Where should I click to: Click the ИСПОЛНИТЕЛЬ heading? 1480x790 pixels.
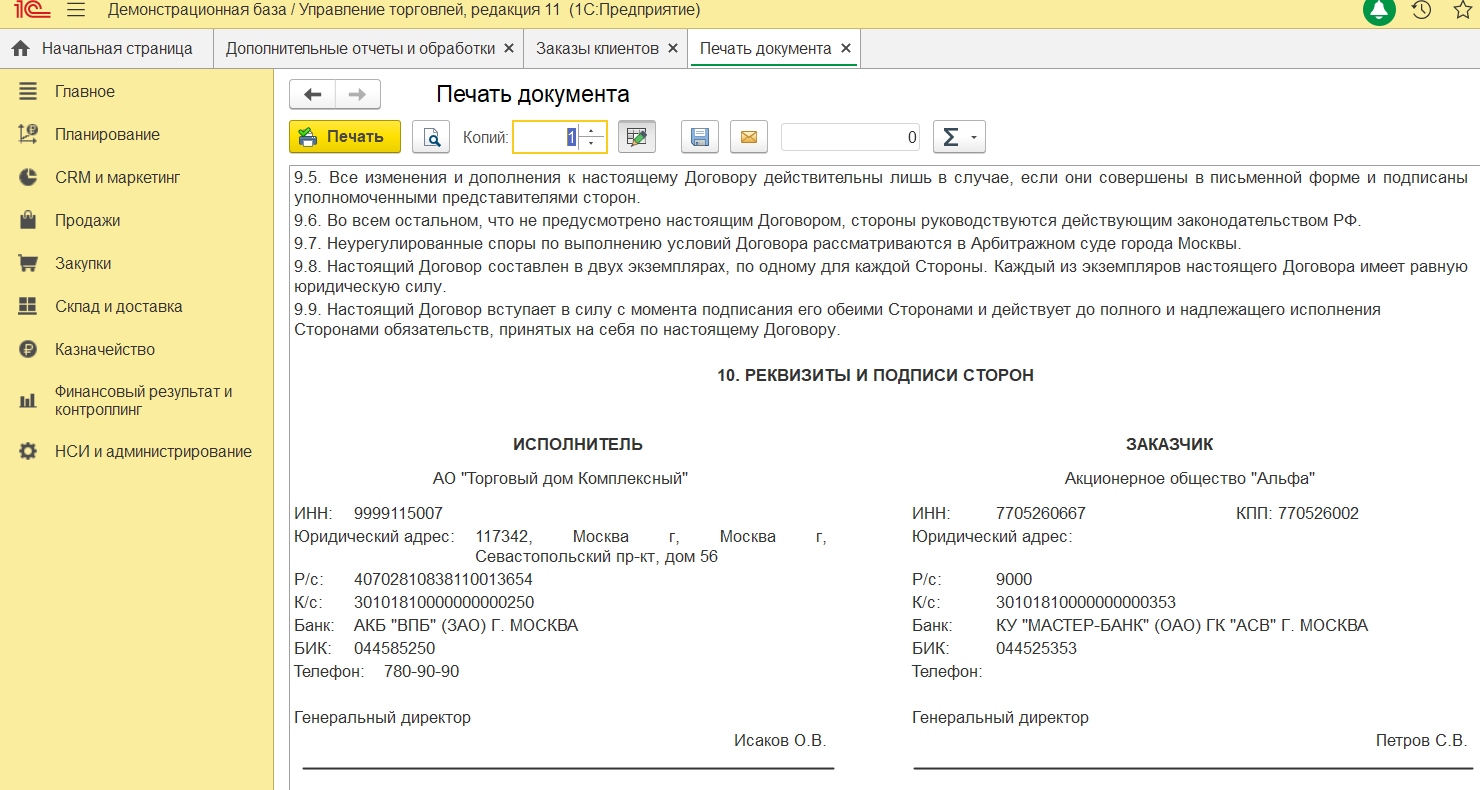(x=578, y=444)
